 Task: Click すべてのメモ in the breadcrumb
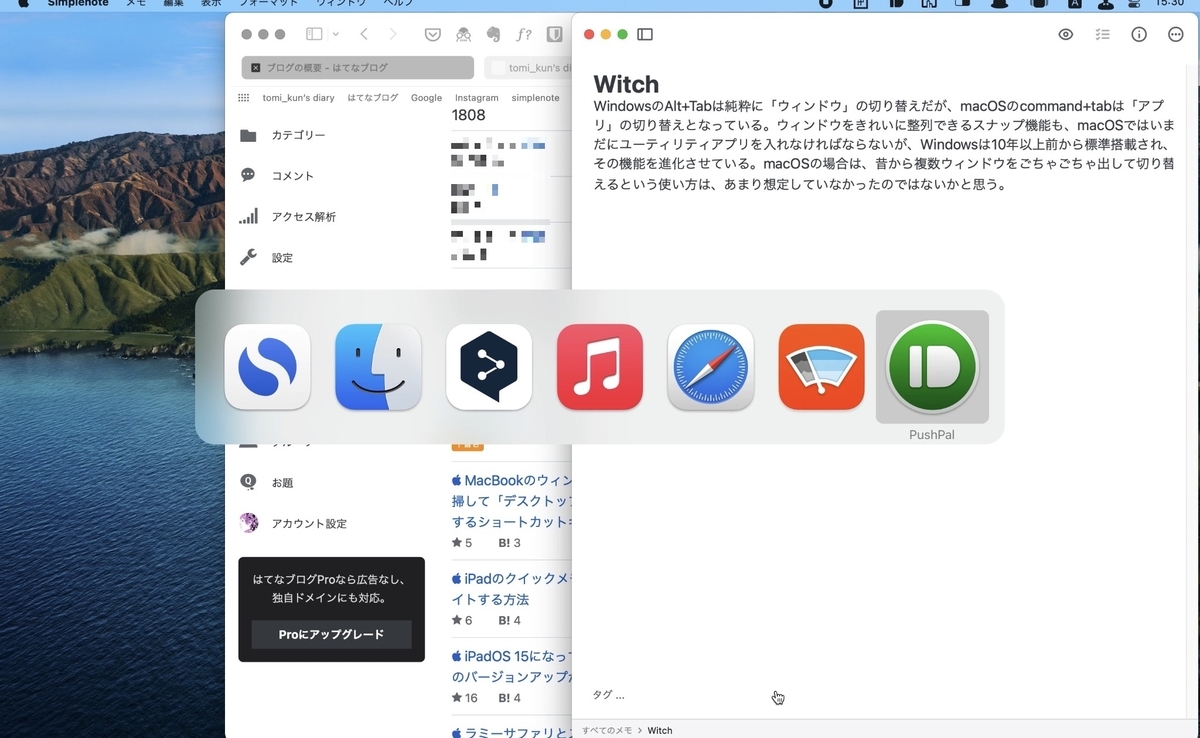click(607, 730)
